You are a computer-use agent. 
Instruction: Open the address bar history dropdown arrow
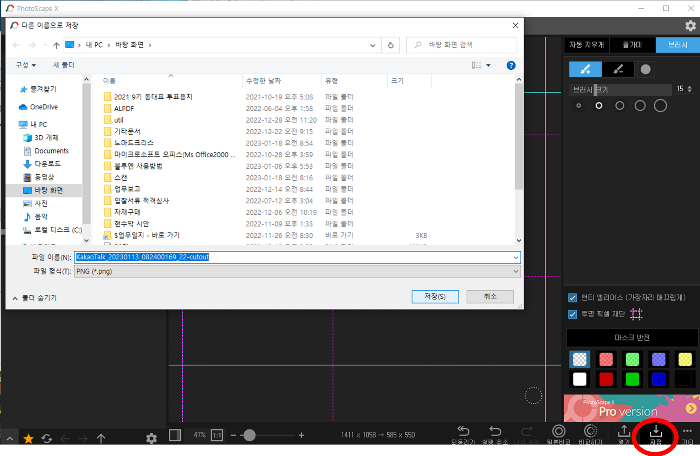point(372,45)
